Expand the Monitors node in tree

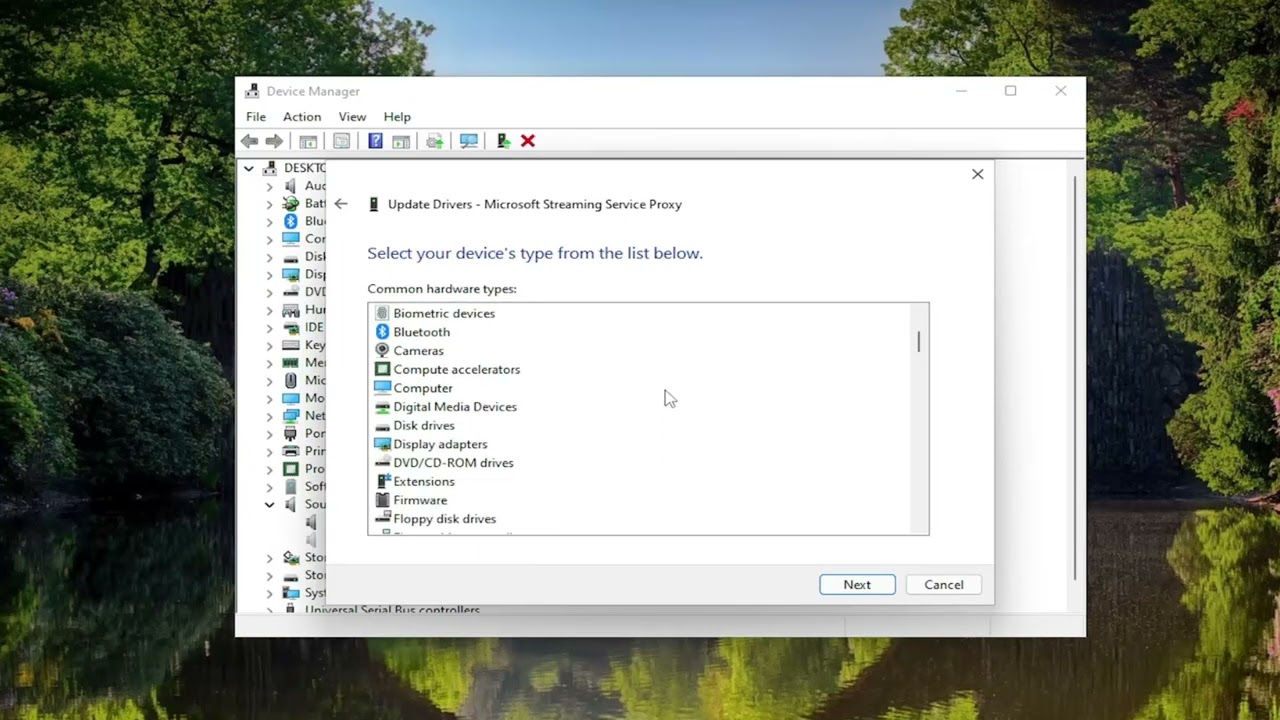click(x=269, y=398)
